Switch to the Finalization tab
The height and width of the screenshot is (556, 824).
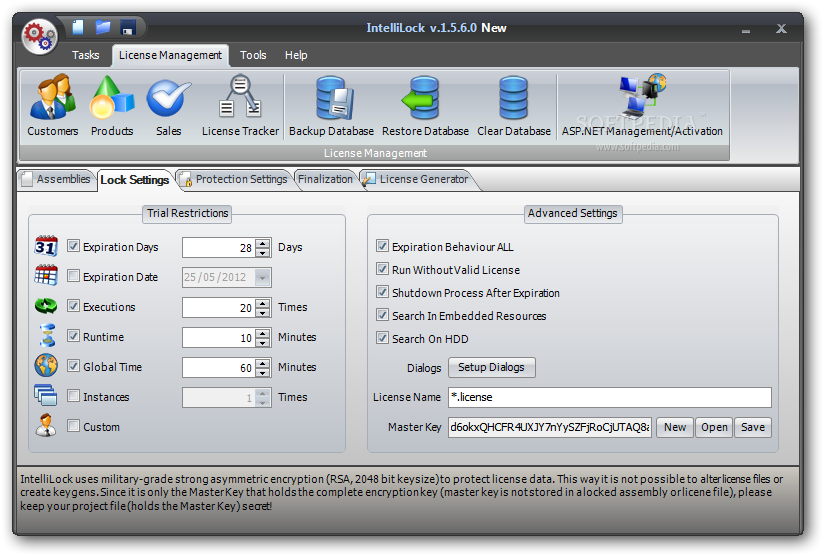click(325, 179)
